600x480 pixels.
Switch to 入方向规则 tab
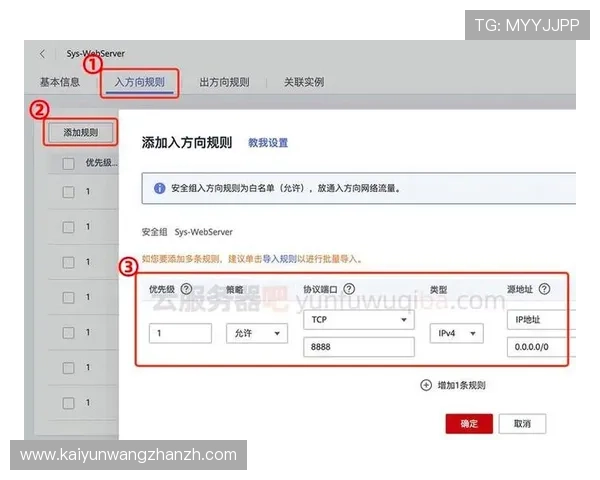coord(140,82)
